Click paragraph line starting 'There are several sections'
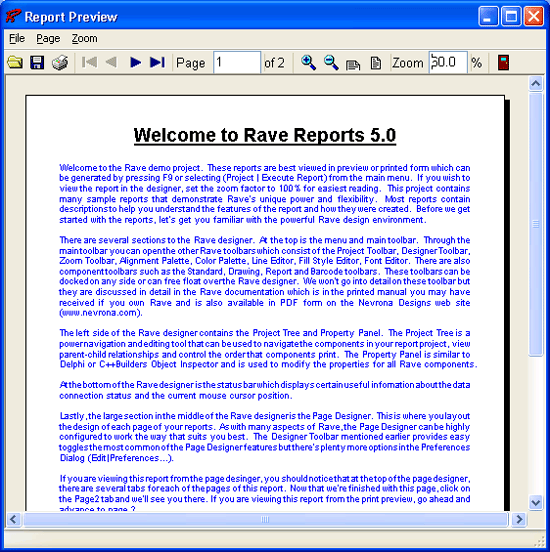550x552 pixels. coord(265,240)
